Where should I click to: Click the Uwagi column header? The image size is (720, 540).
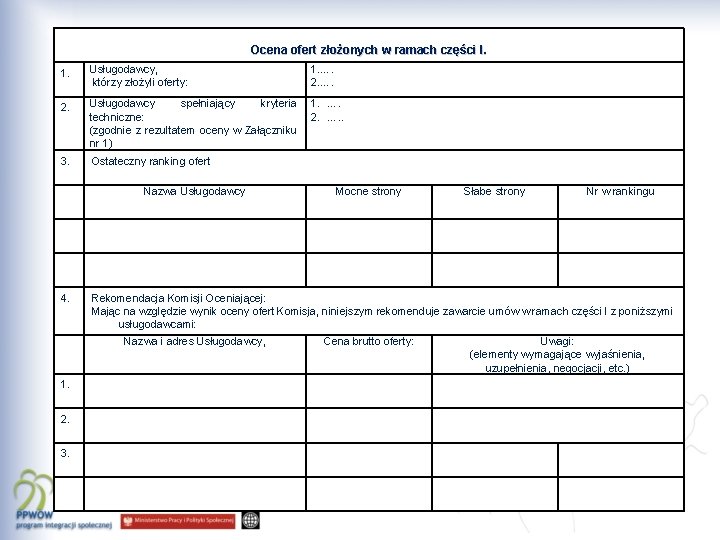pyautogui.click(x=558, y=354)
